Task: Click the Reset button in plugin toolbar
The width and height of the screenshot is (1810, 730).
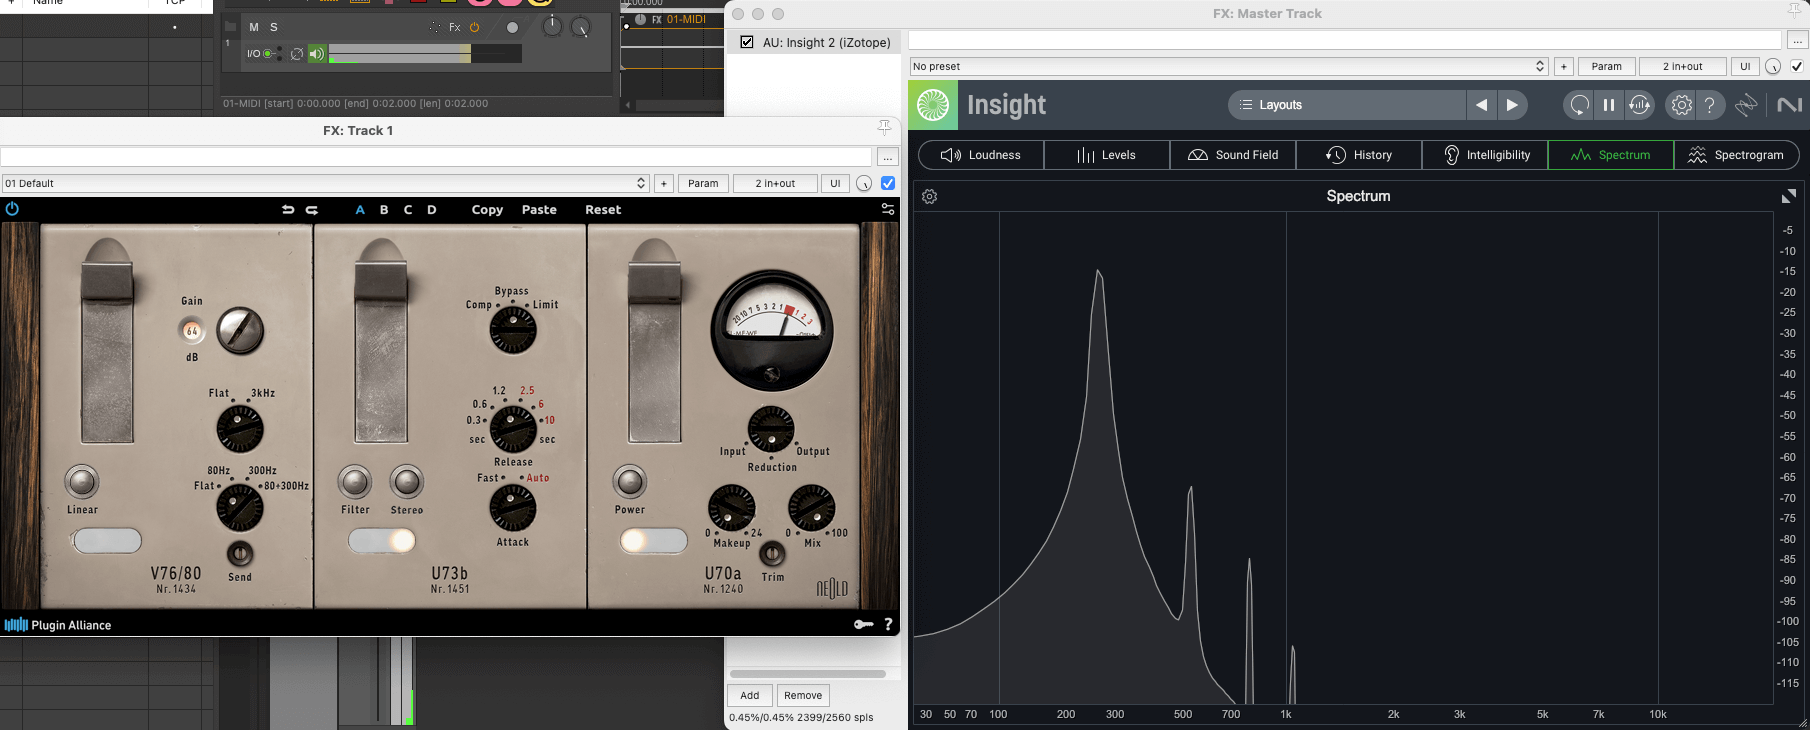Action: point(603,210)
